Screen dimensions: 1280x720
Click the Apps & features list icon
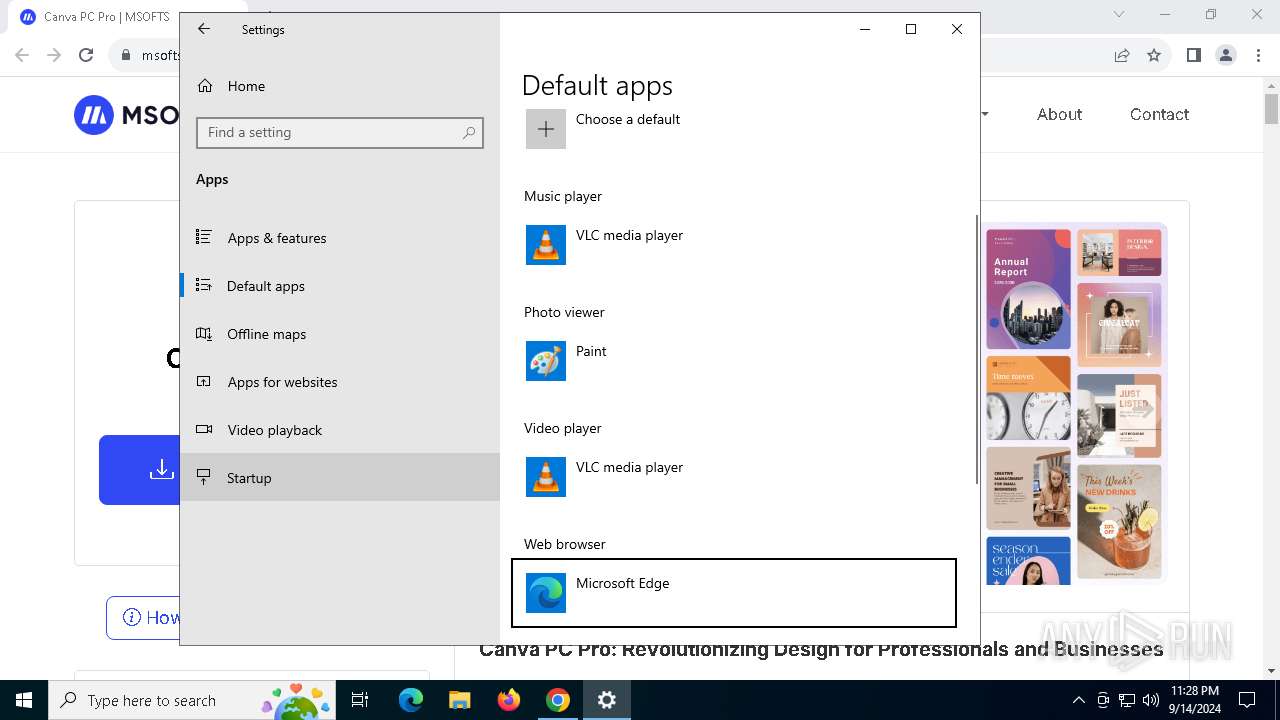(x=204, y=237)
